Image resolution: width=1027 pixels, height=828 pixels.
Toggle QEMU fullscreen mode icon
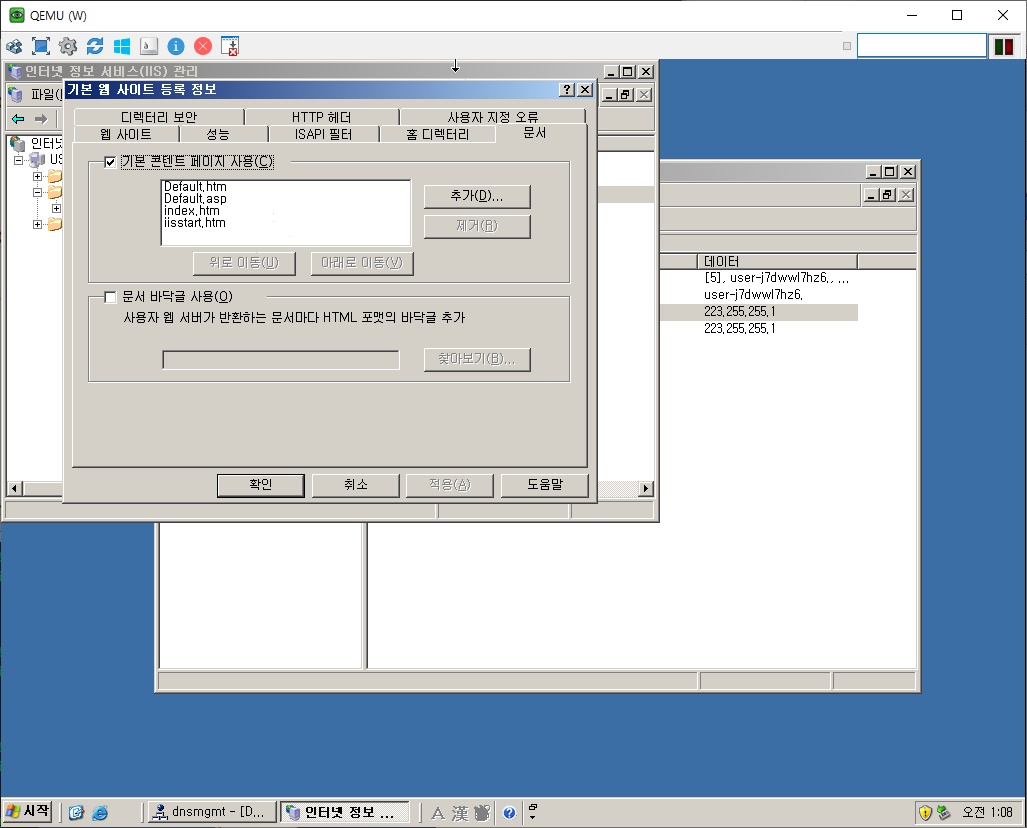(41, 47)
